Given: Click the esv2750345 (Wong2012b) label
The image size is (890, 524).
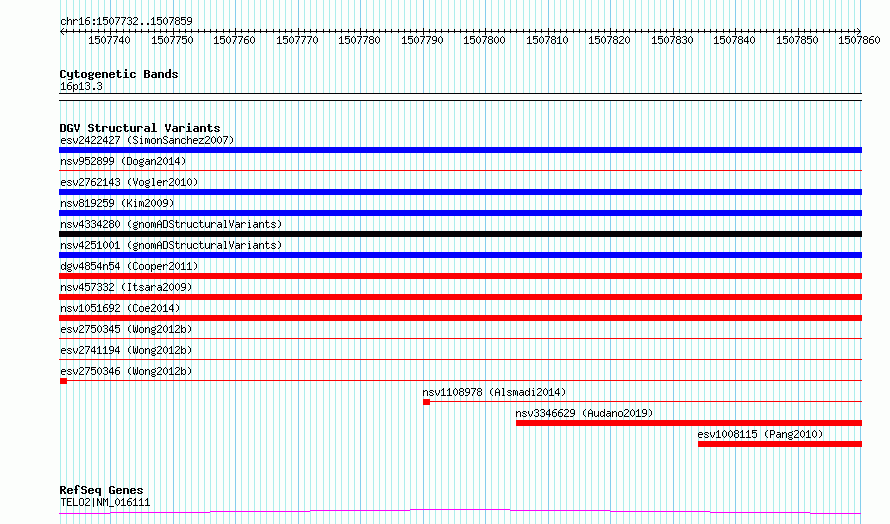Looking at the screenshot, I should [126, 329].
